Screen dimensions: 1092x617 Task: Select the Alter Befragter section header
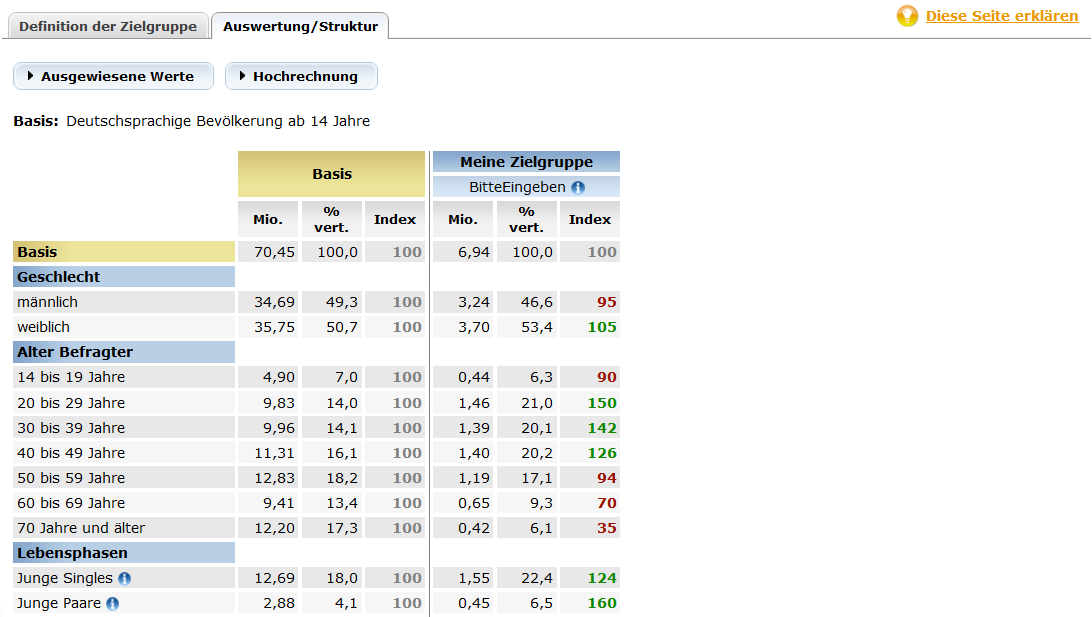coord(75,352)
